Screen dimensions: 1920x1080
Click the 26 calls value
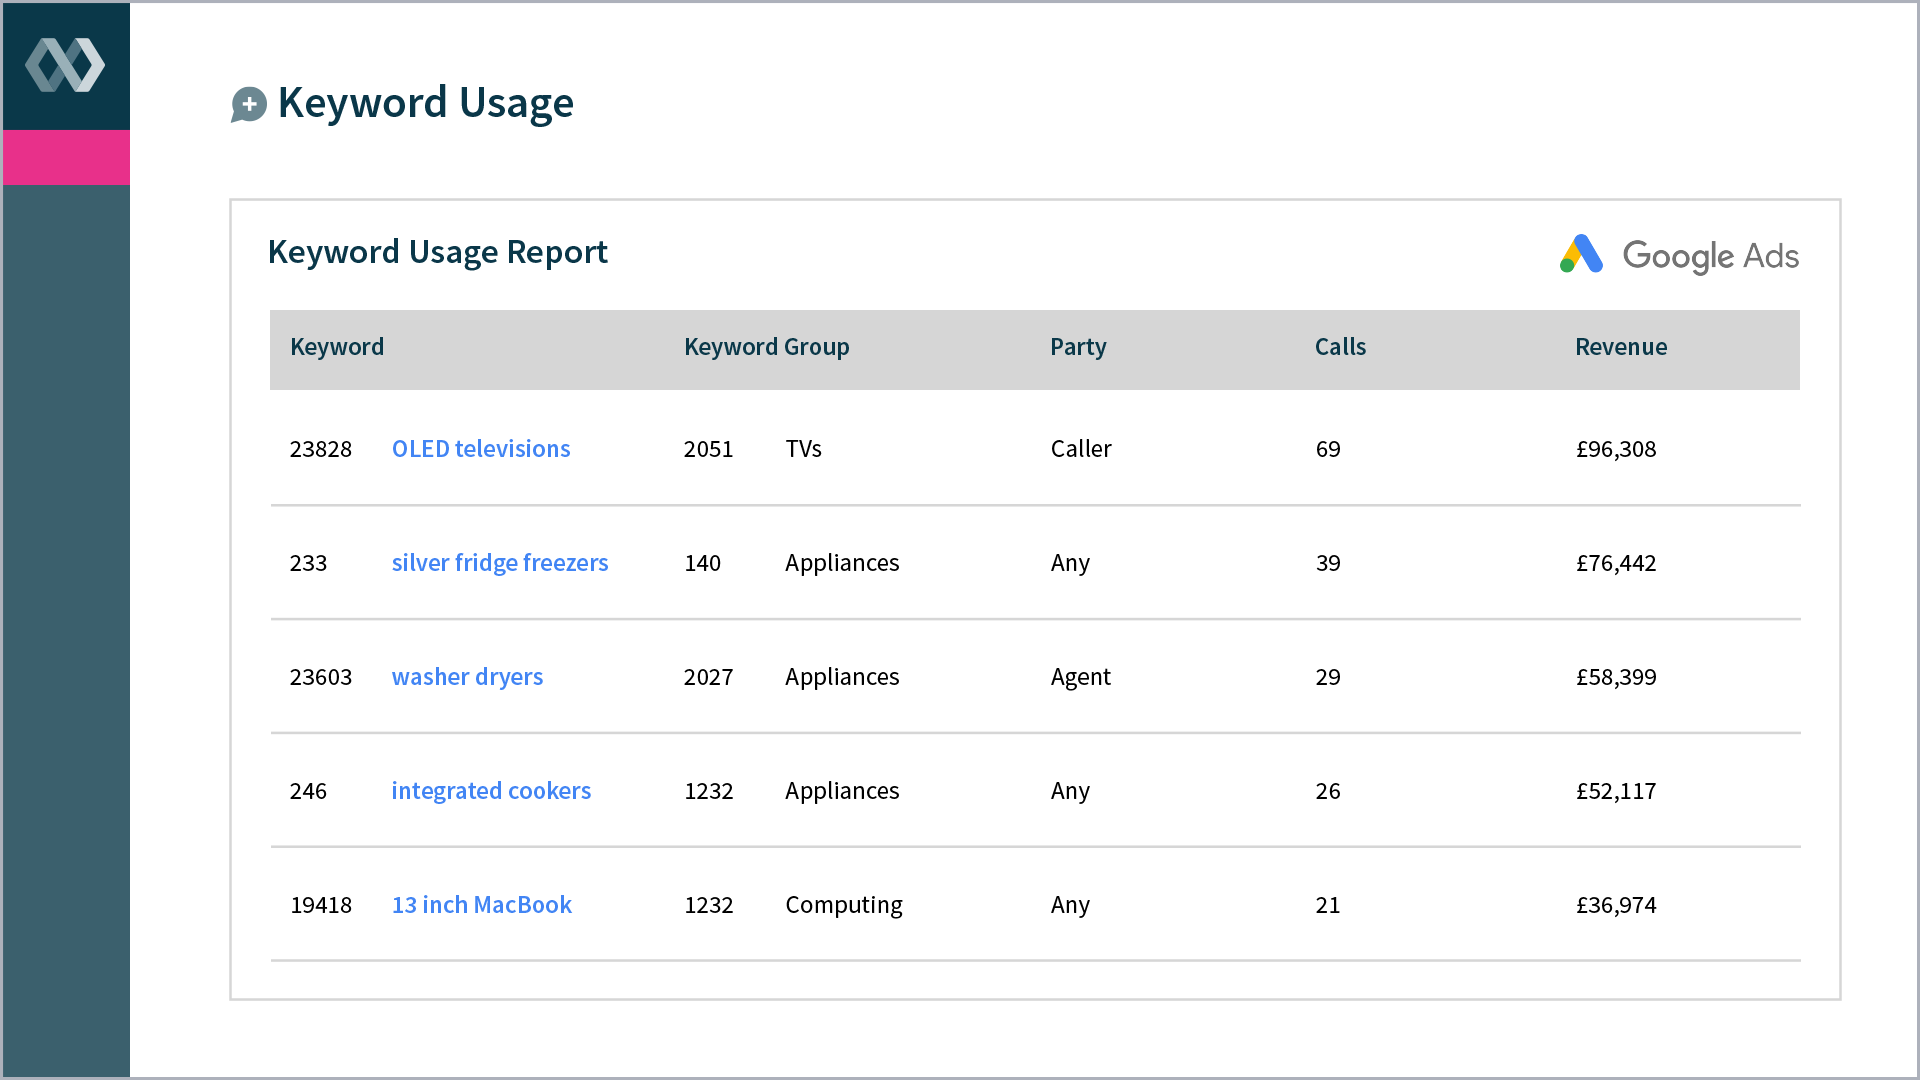(x=1328, y=791)
